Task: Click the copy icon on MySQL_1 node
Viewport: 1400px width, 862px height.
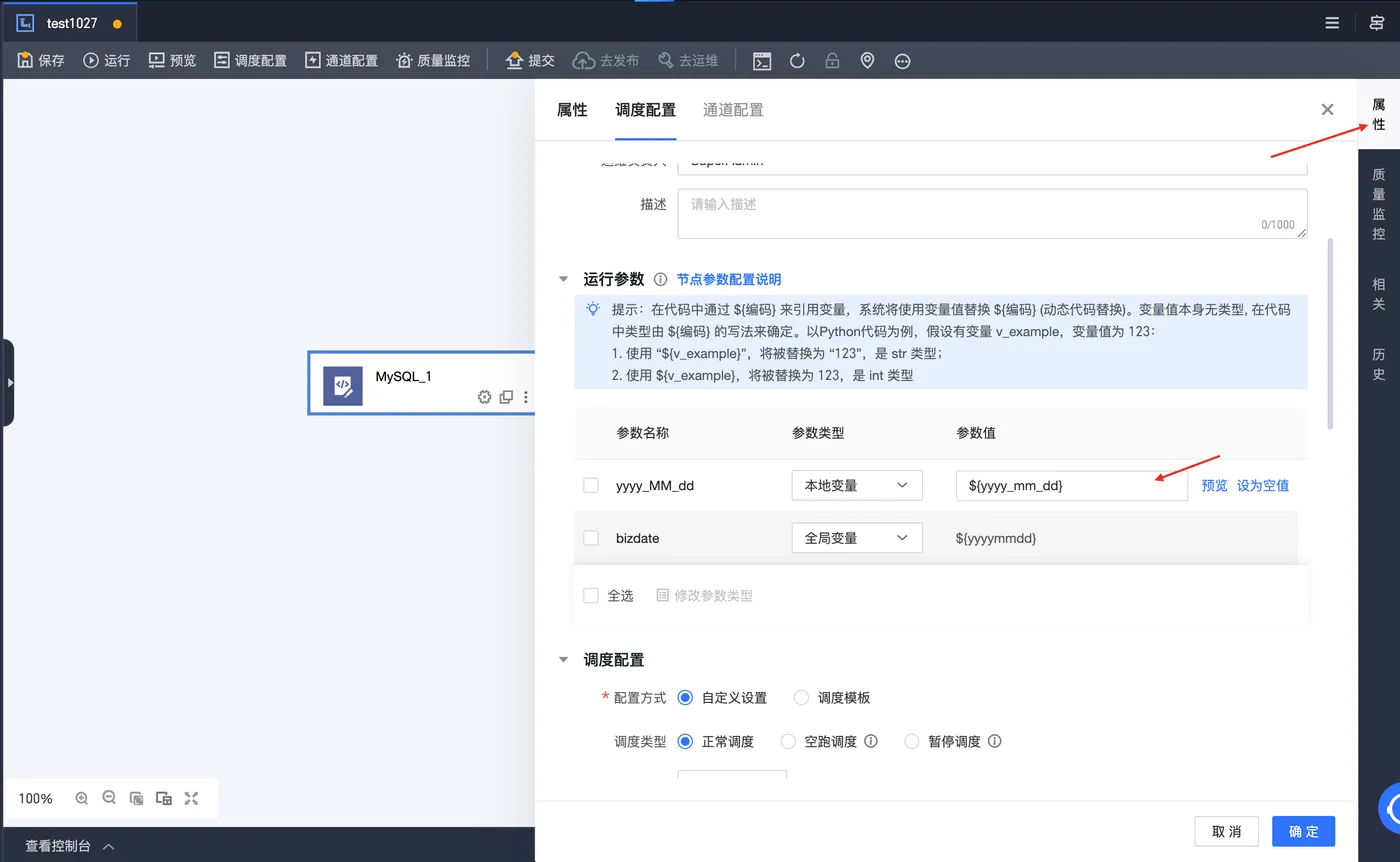Action: point(506,397)
